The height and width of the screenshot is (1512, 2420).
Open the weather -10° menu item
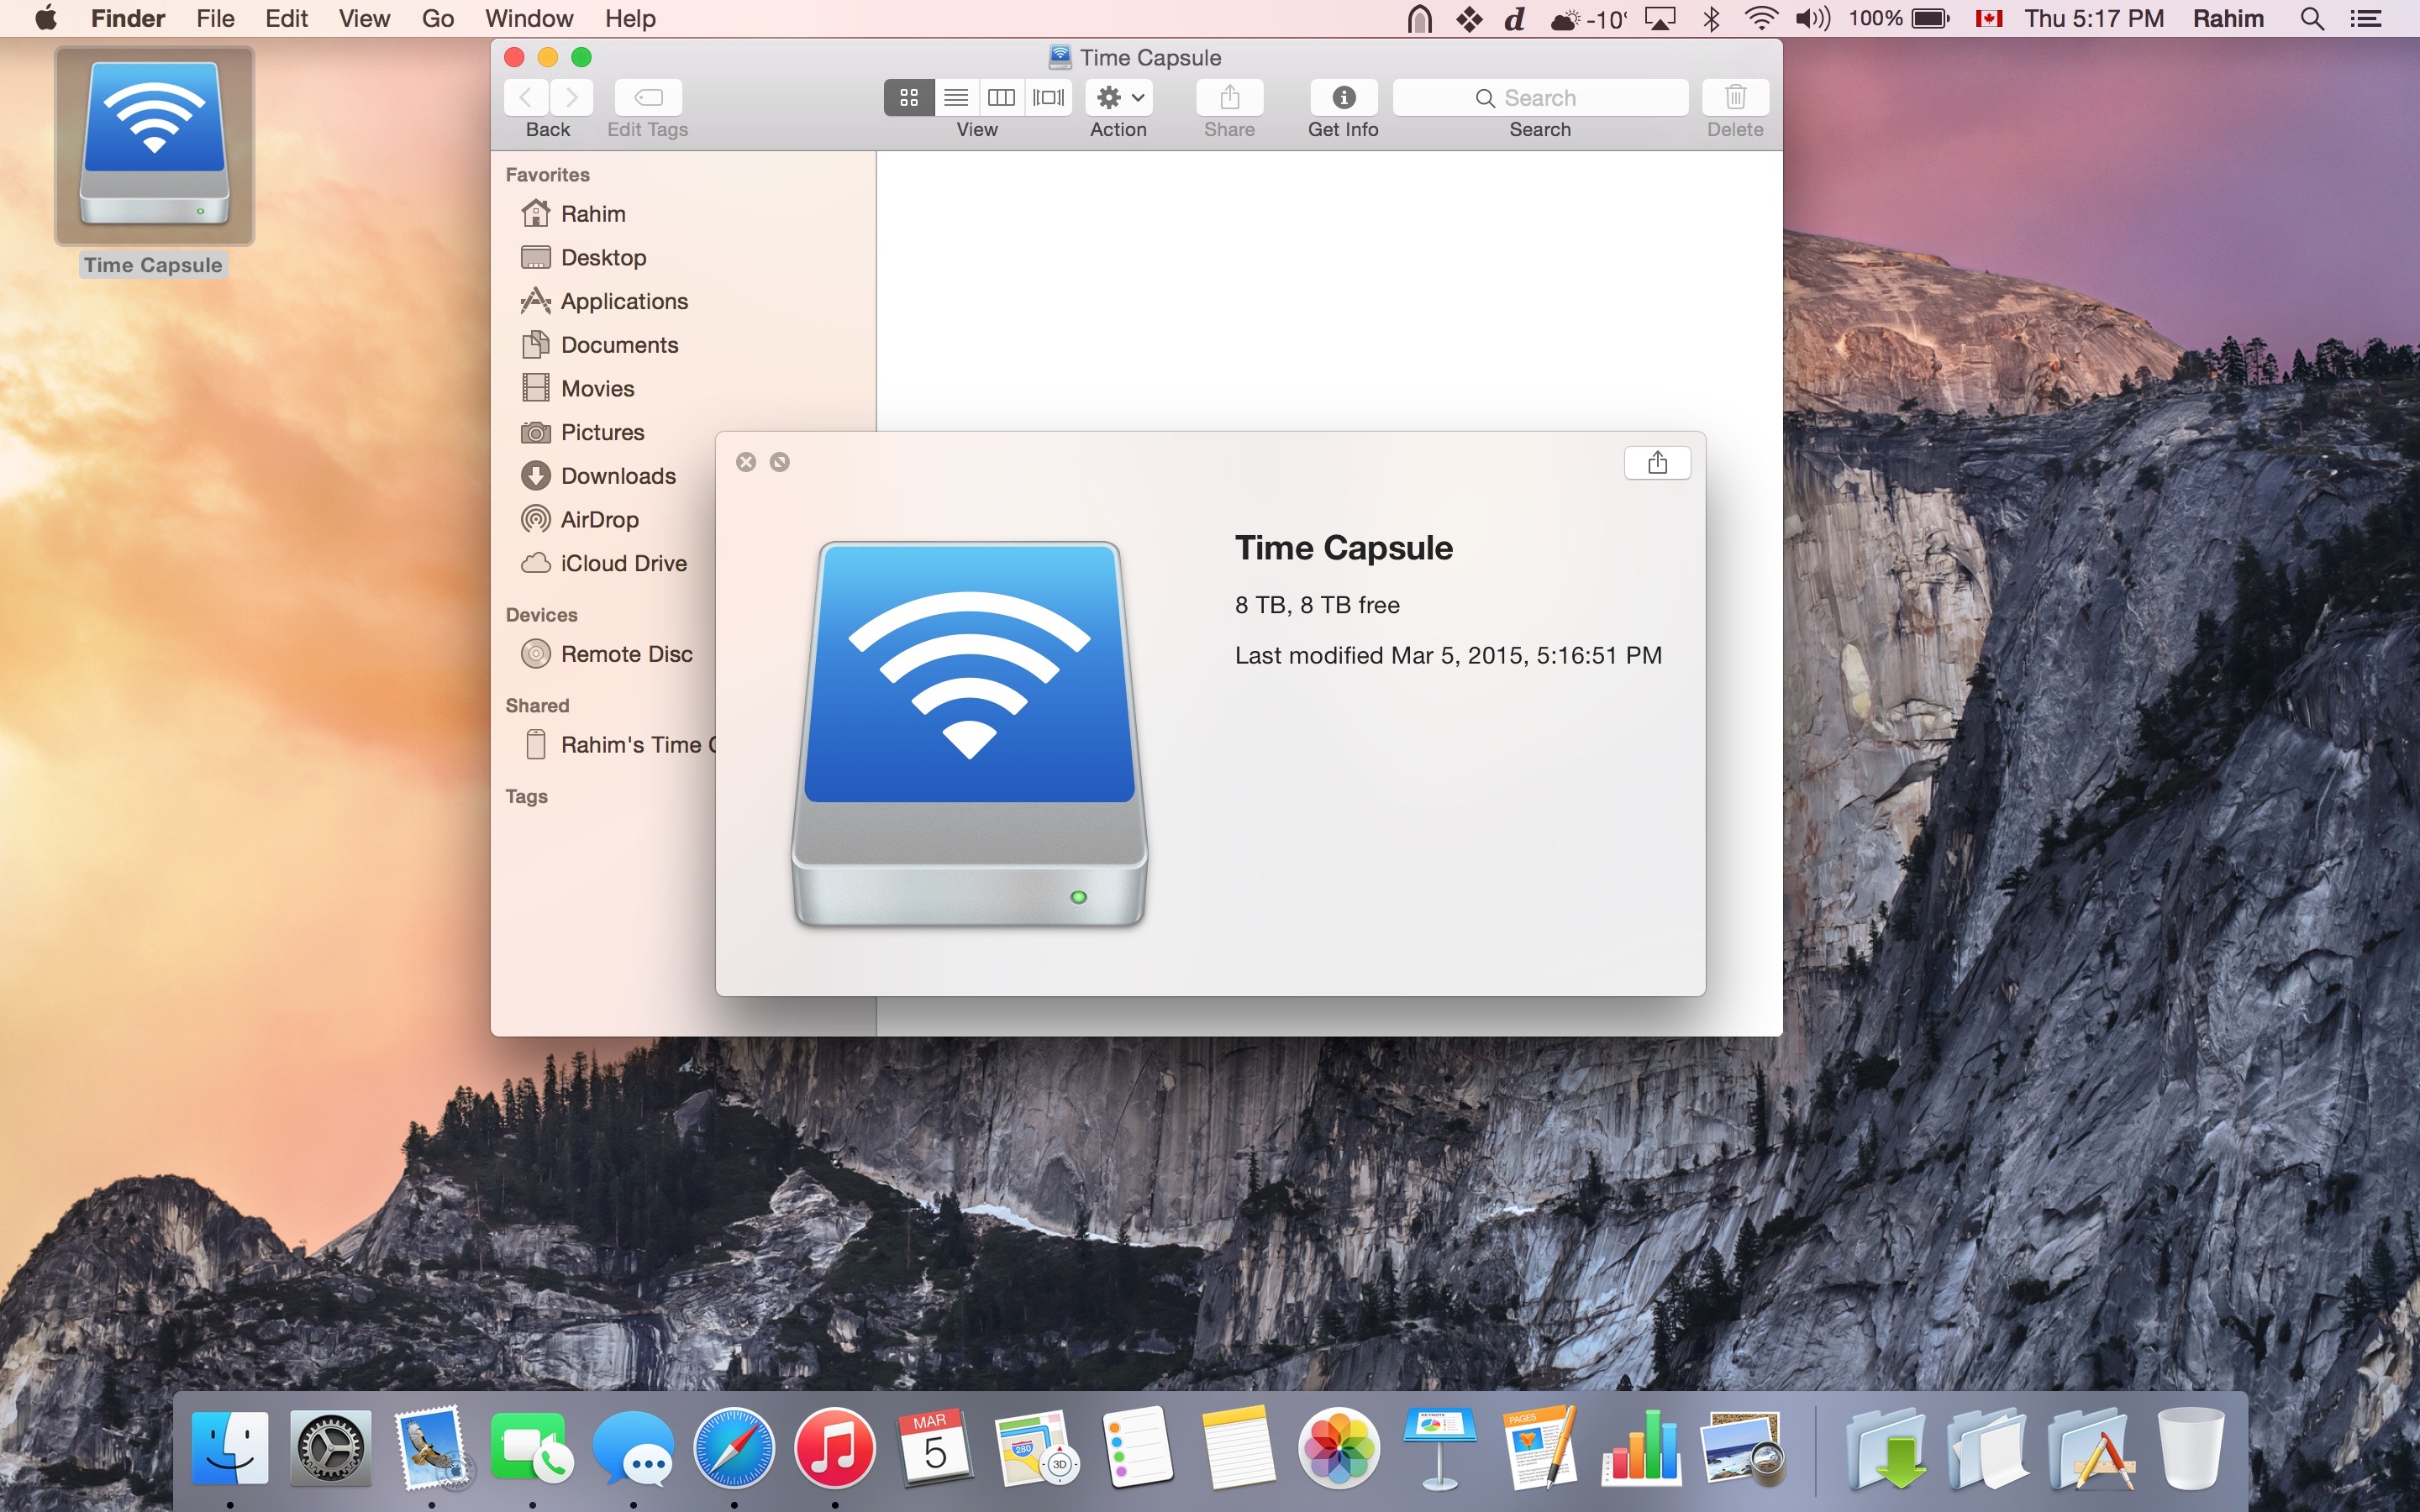coord(1589,18)
